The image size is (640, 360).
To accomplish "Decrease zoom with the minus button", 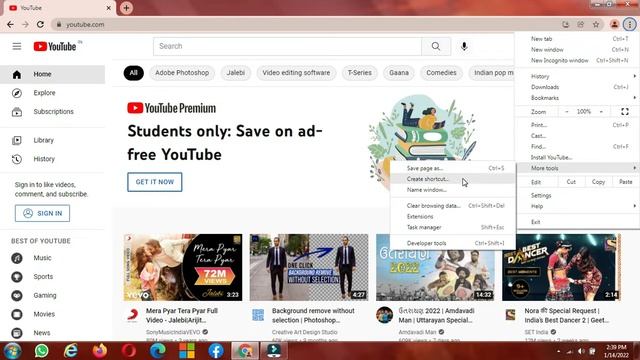I will tap(567, 111).
